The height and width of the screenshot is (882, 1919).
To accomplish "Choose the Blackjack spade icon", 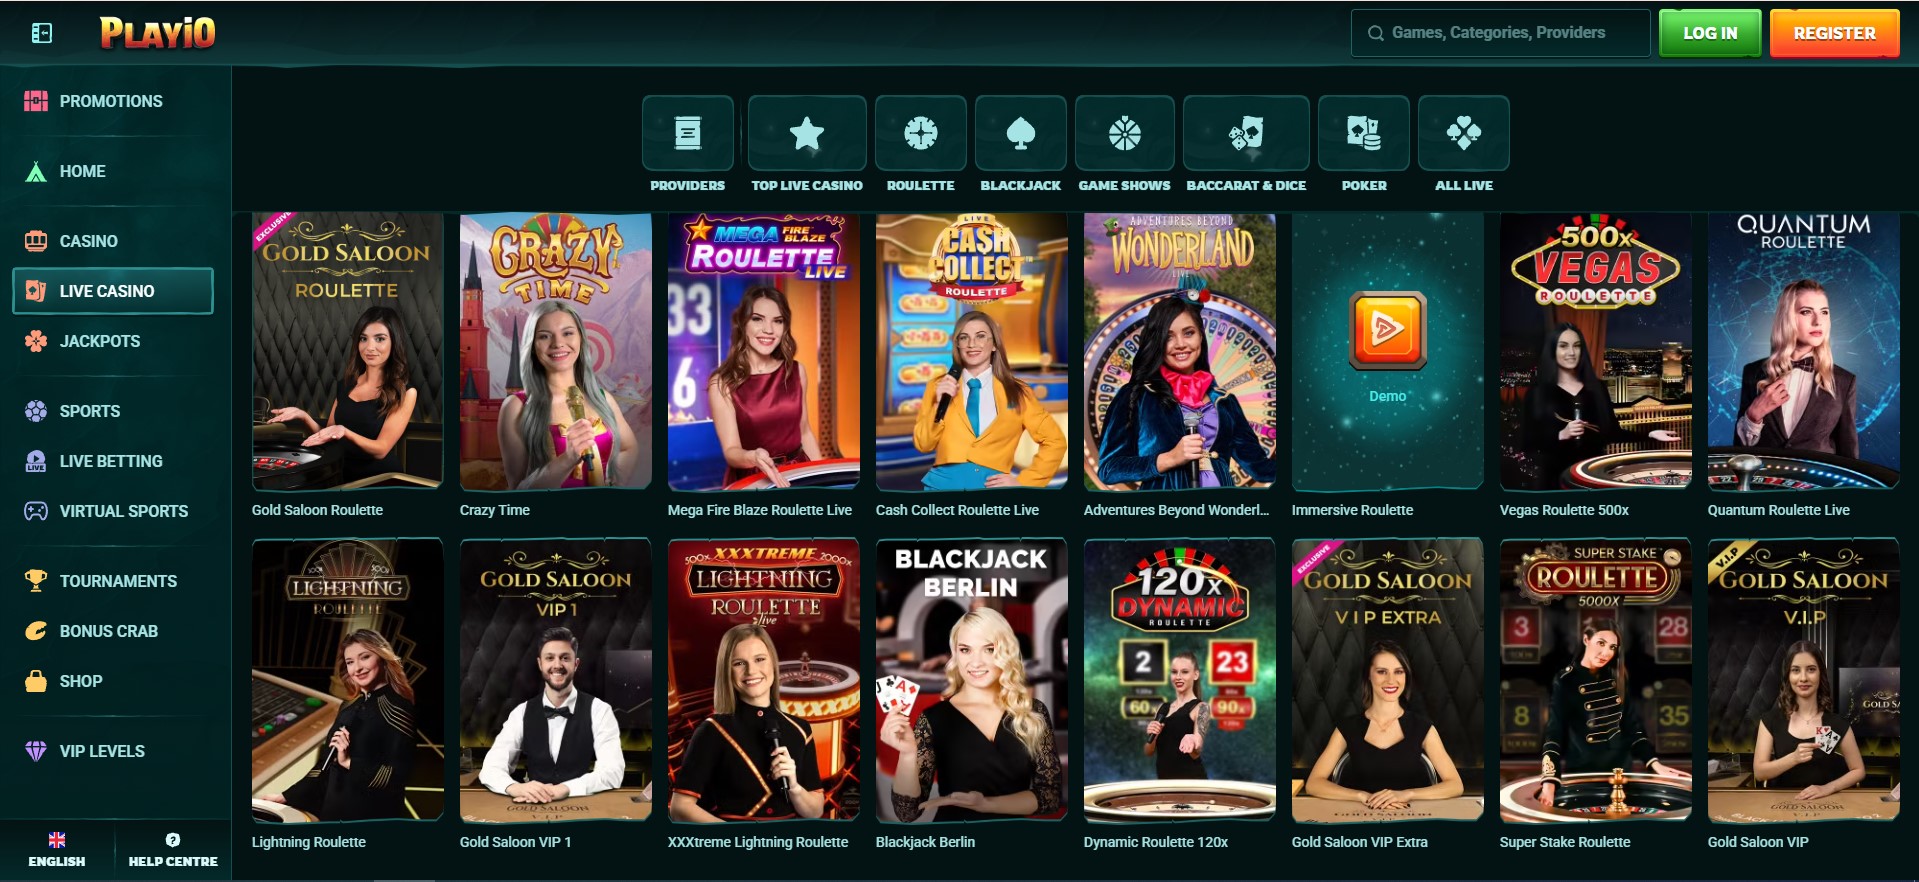I will click(x=1020, y=134).
